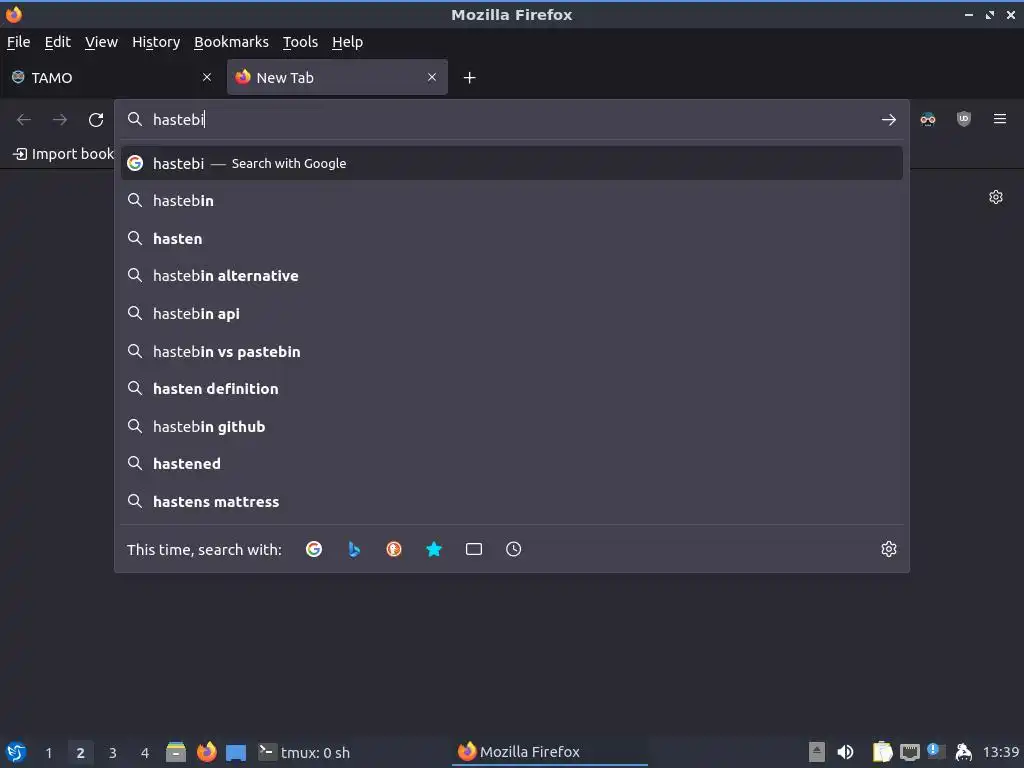The image size is (1024, 768).
Task: Select 'hastebin github' suggestion
Action: click(x=511, y=426)
